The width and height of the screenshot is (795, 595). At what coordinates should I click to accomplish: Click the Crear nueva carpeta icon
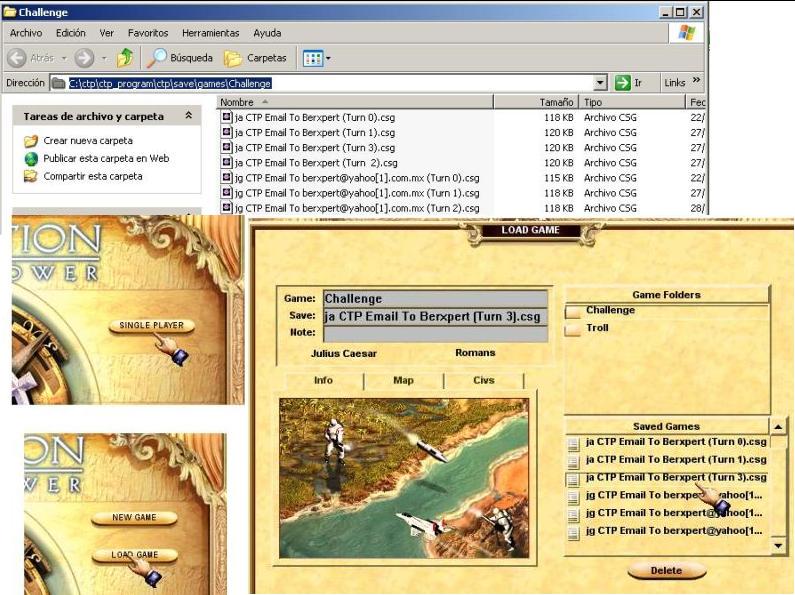[31, 141]
